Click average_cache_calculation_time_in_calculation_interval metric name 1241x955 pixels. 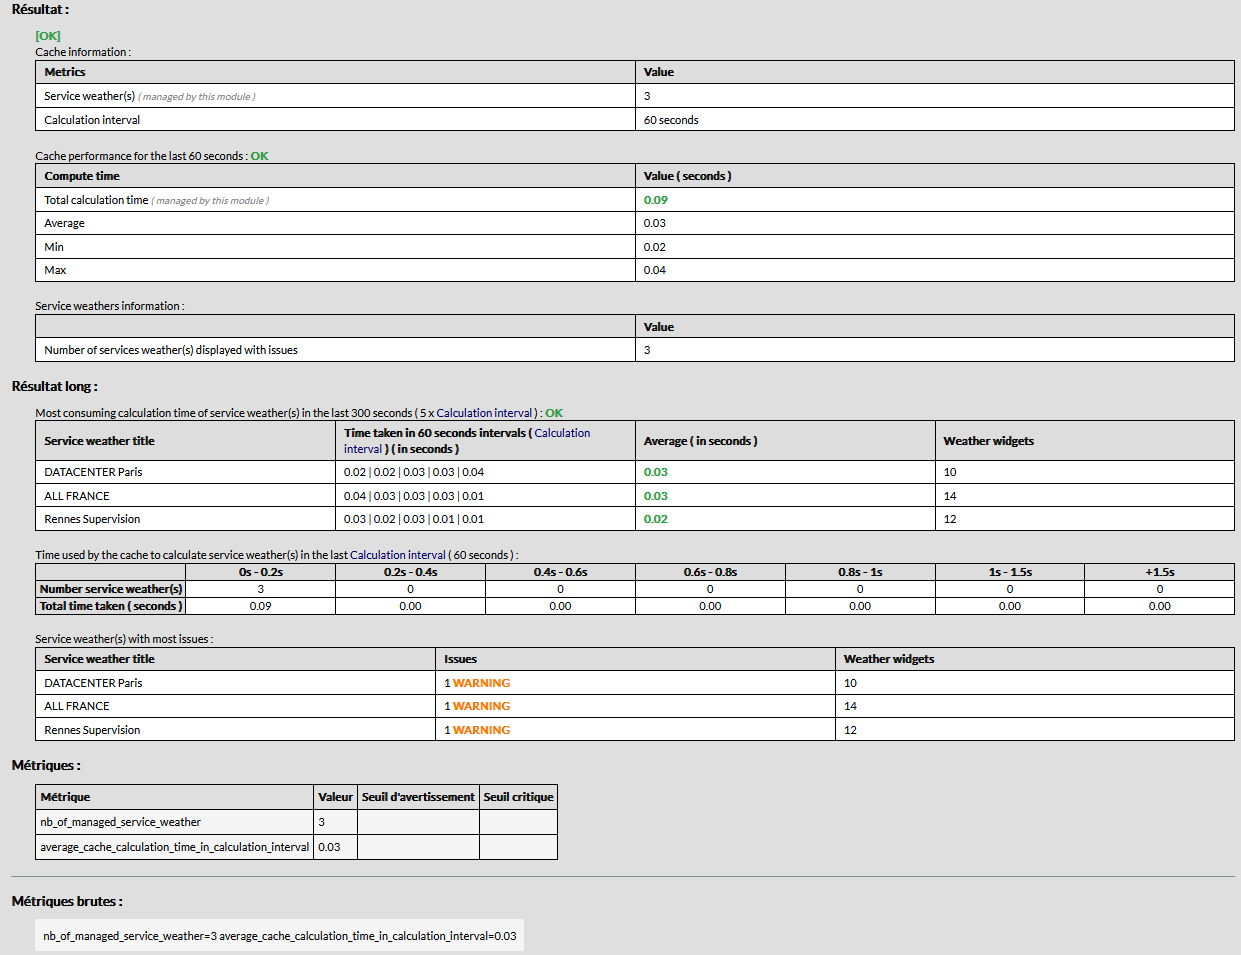[174, 847]
